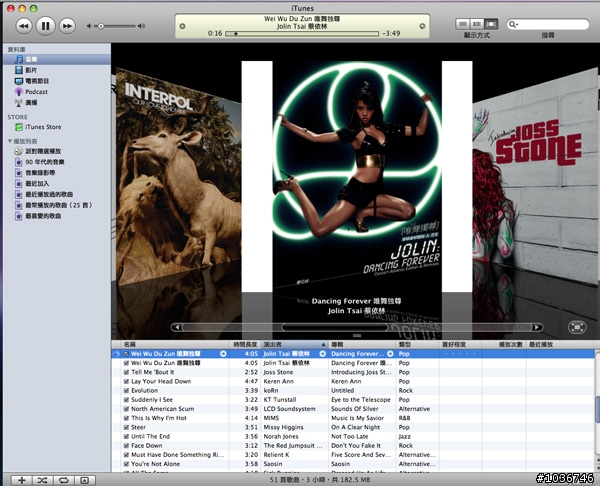This screenshot has width=600, height=486.
Task: Create a new playlist with plus button
Action: [x=21, y=480]
